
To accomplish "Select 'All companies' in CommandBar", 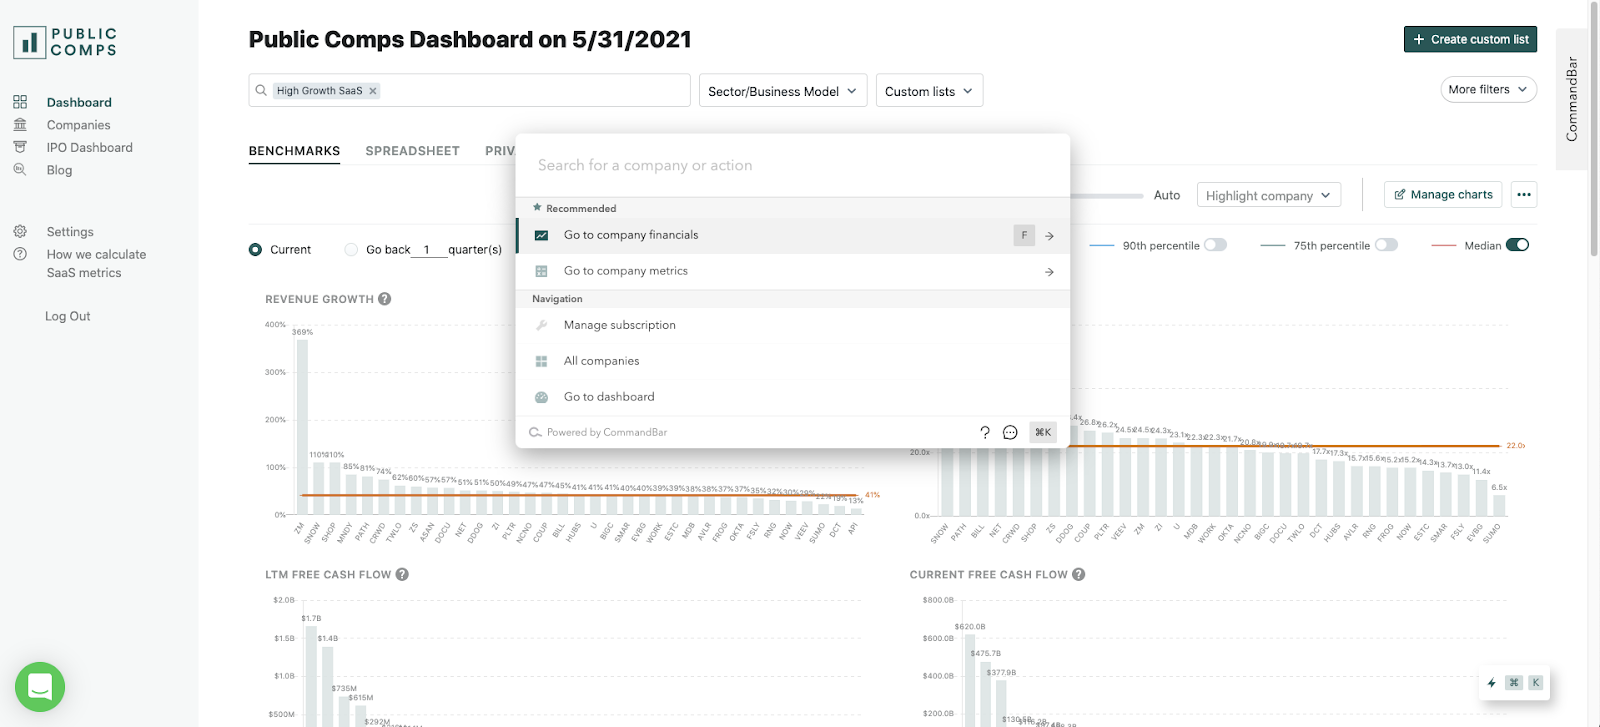I will pyautogui.click(x=793, y=362).
